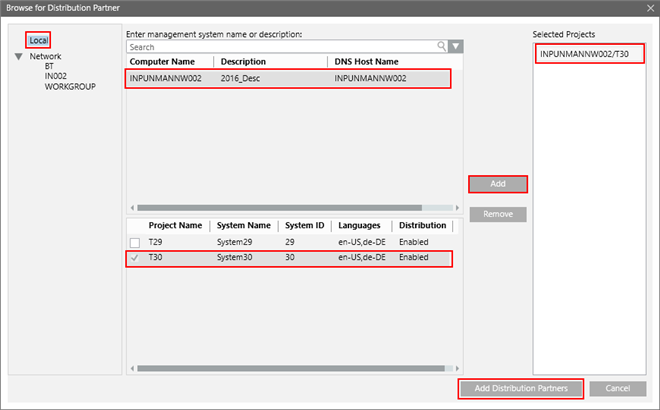Collapse the Network tree node
Screen dimensions: 660x410
[19, 57]
